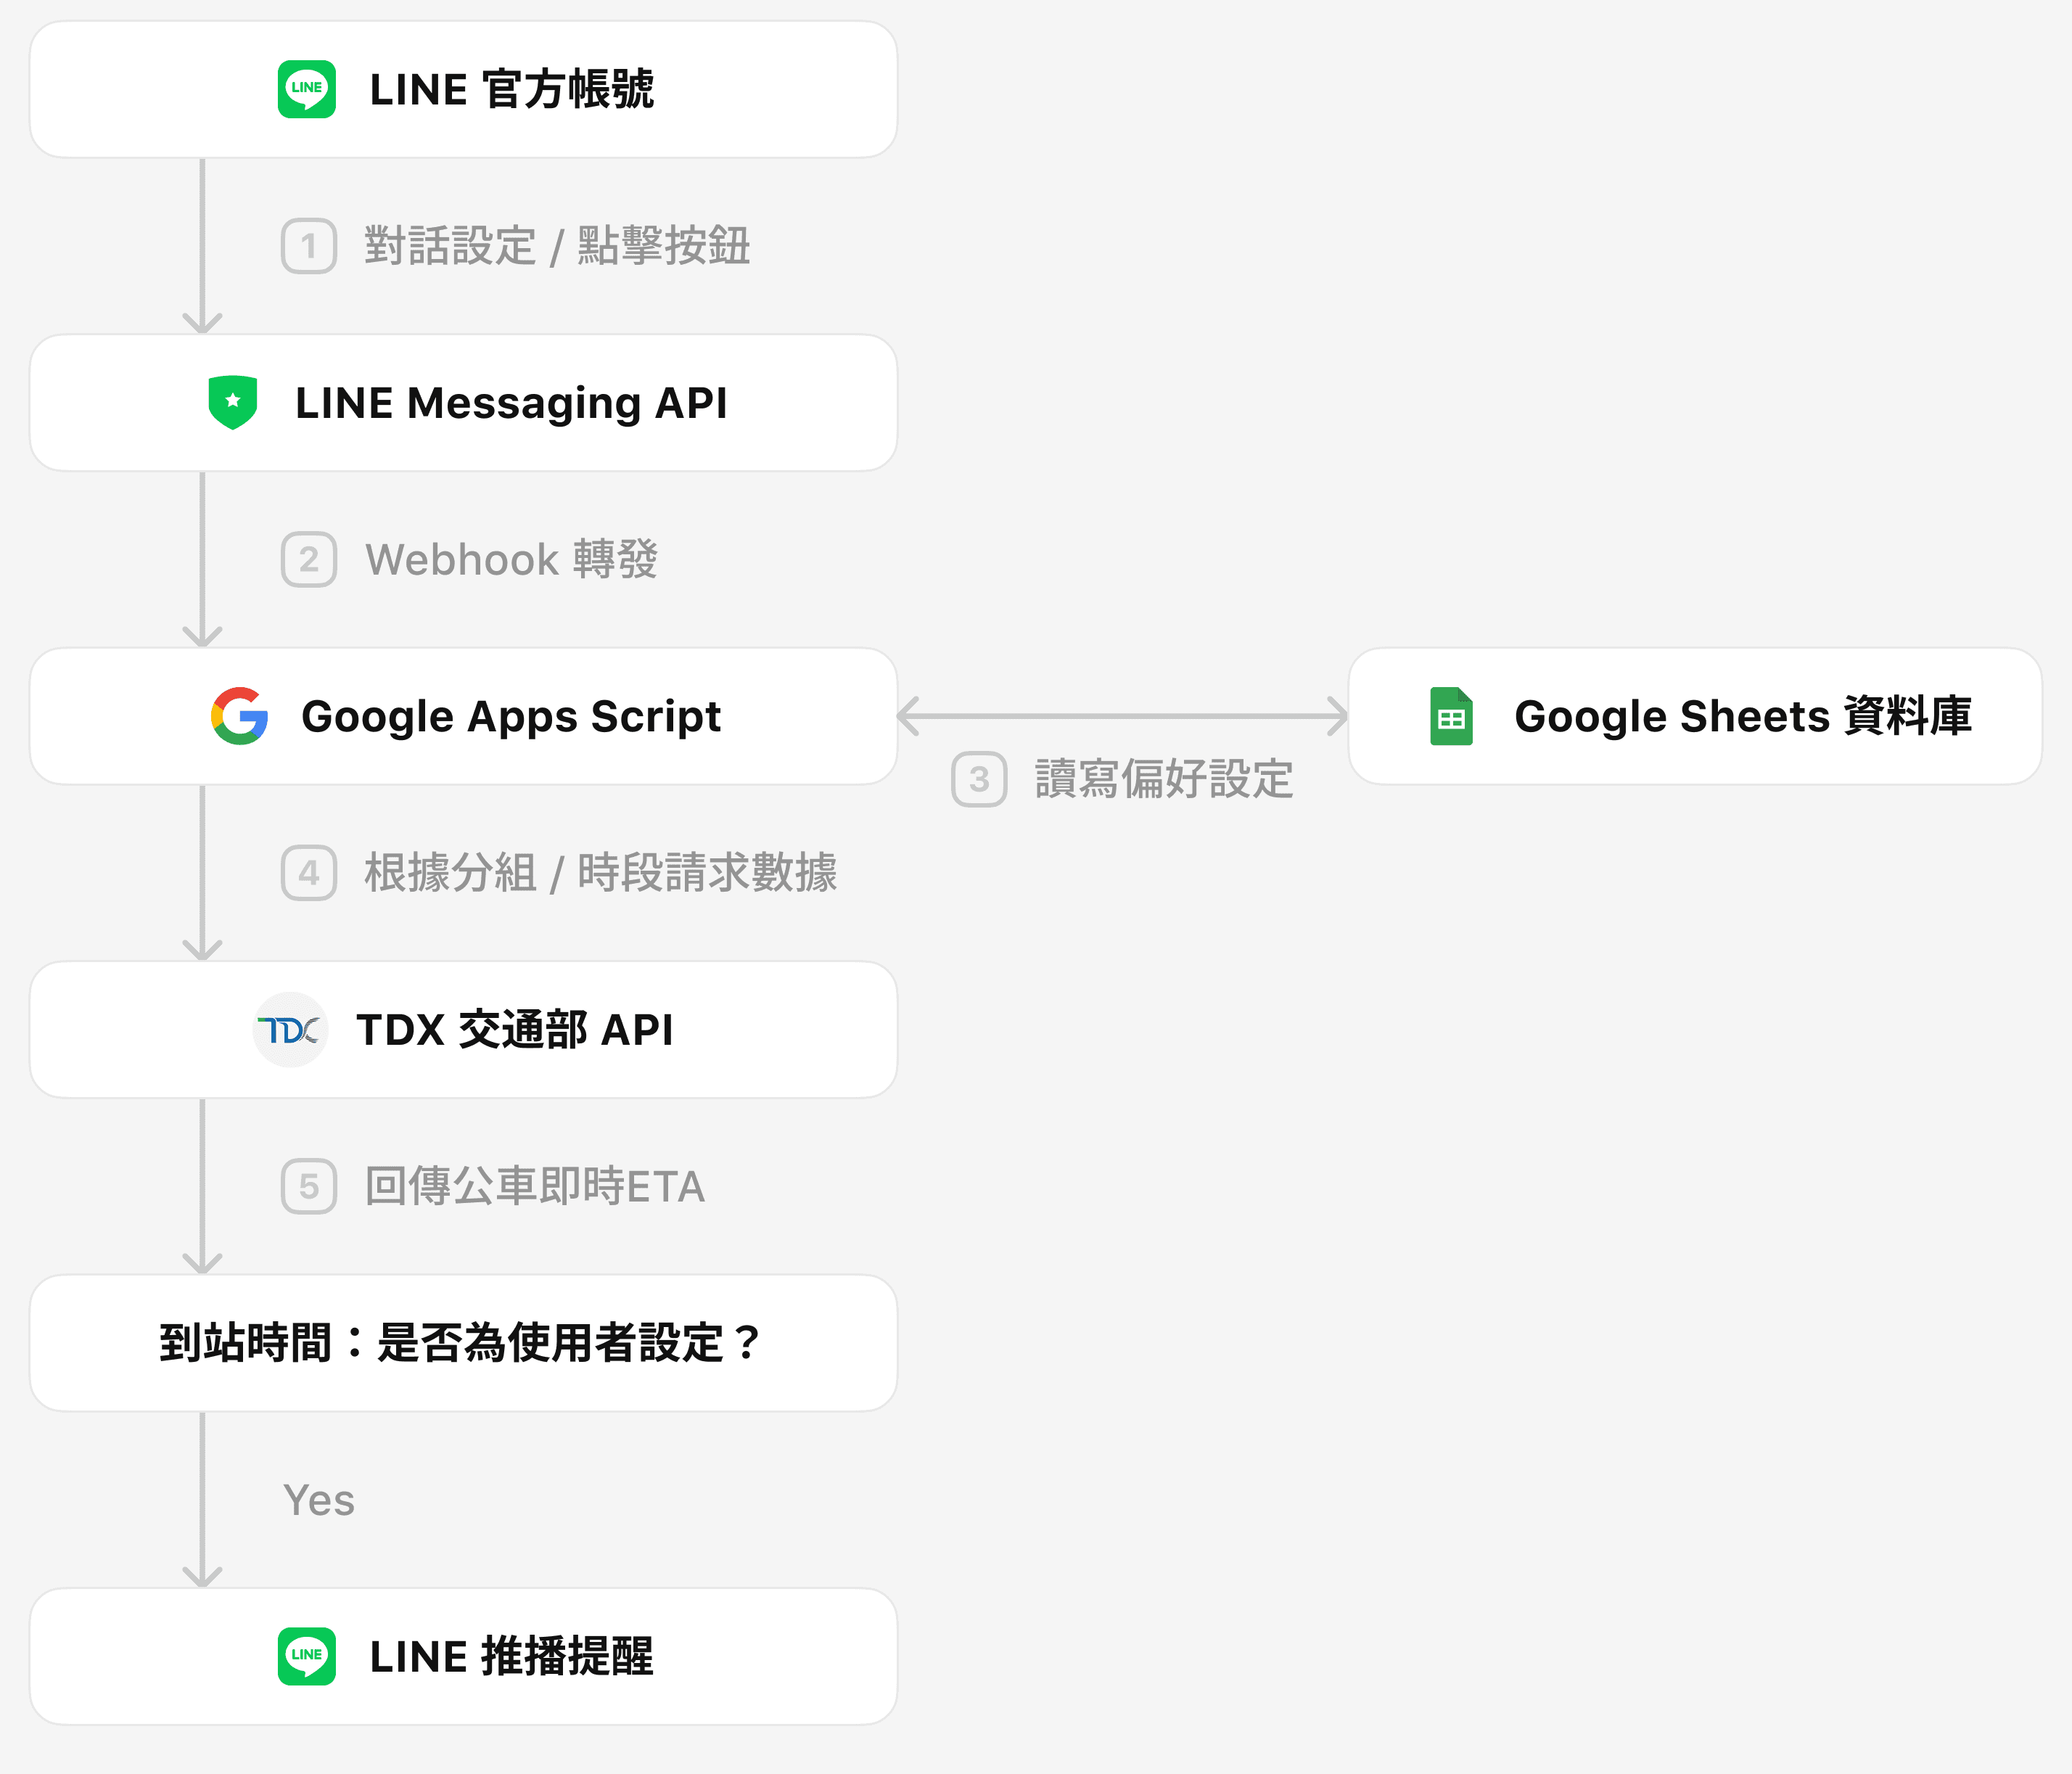Select the Google Apps Script label

tap(511, 717)
